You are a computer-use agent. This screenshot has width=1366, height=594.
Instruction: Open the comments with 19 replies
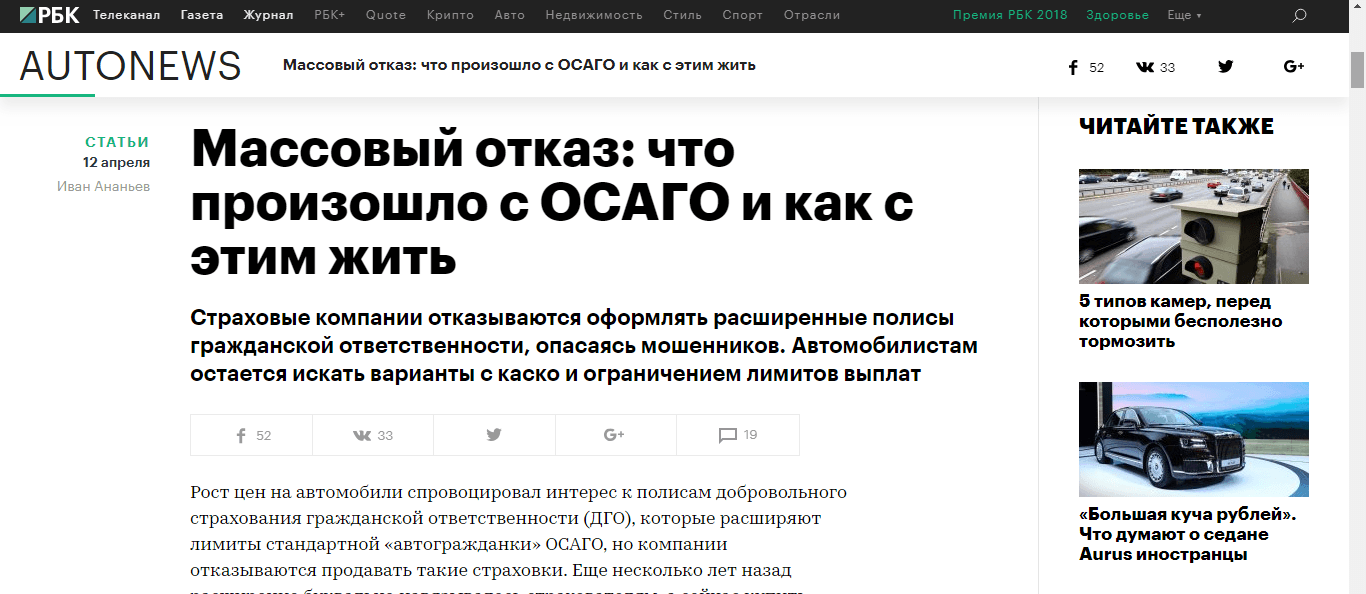738,435
